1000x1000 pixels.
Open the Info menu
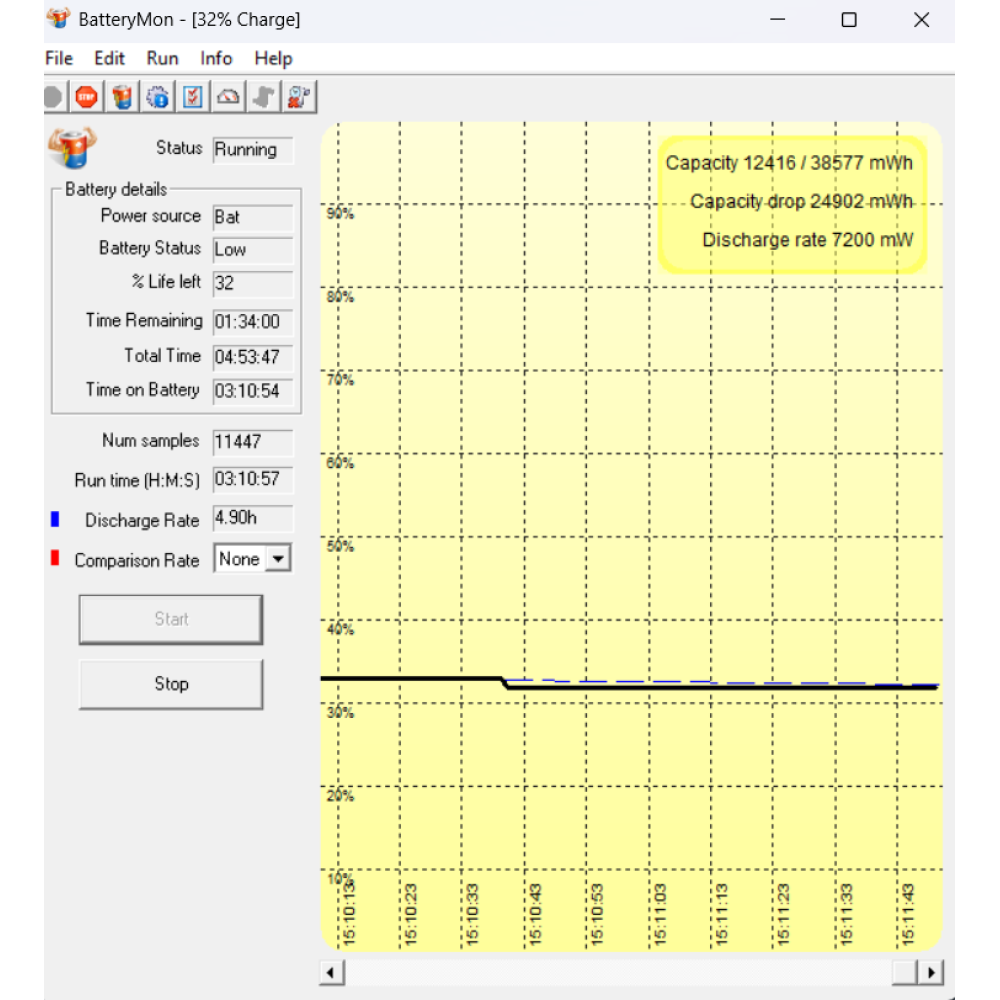(216, 59)
